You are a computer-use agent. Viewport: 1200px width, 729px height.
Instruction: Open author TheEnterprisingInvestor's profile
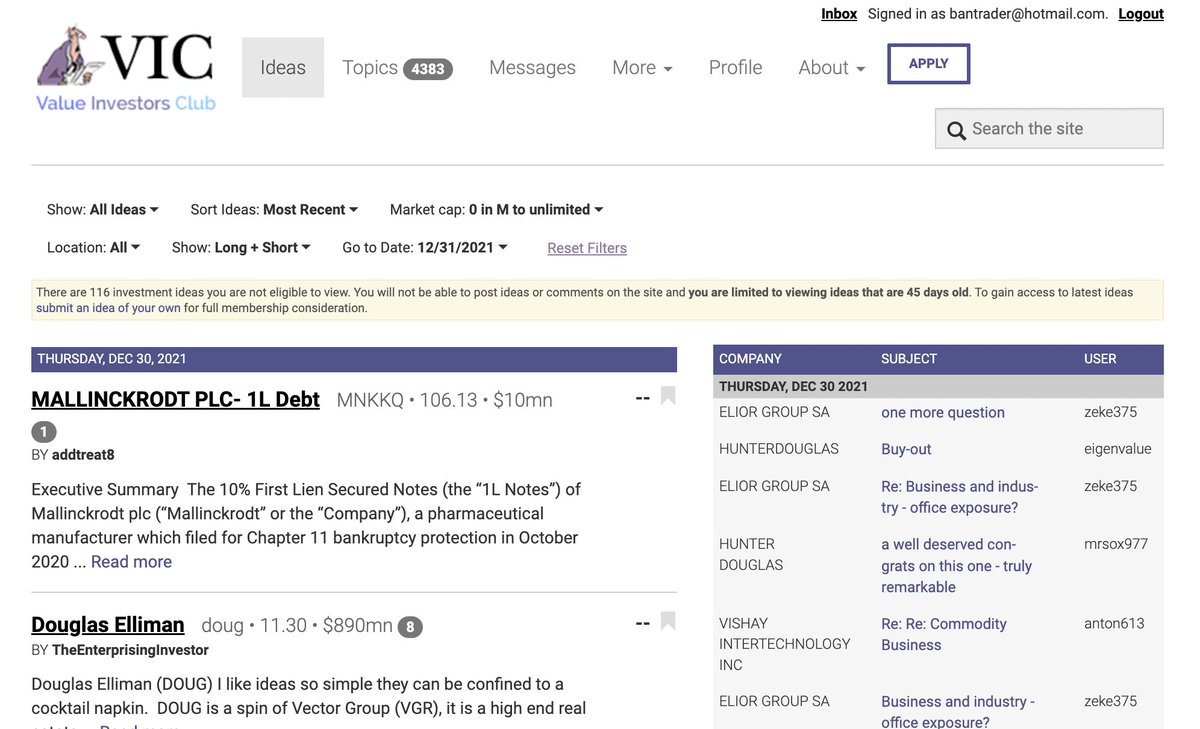(130, 650)
